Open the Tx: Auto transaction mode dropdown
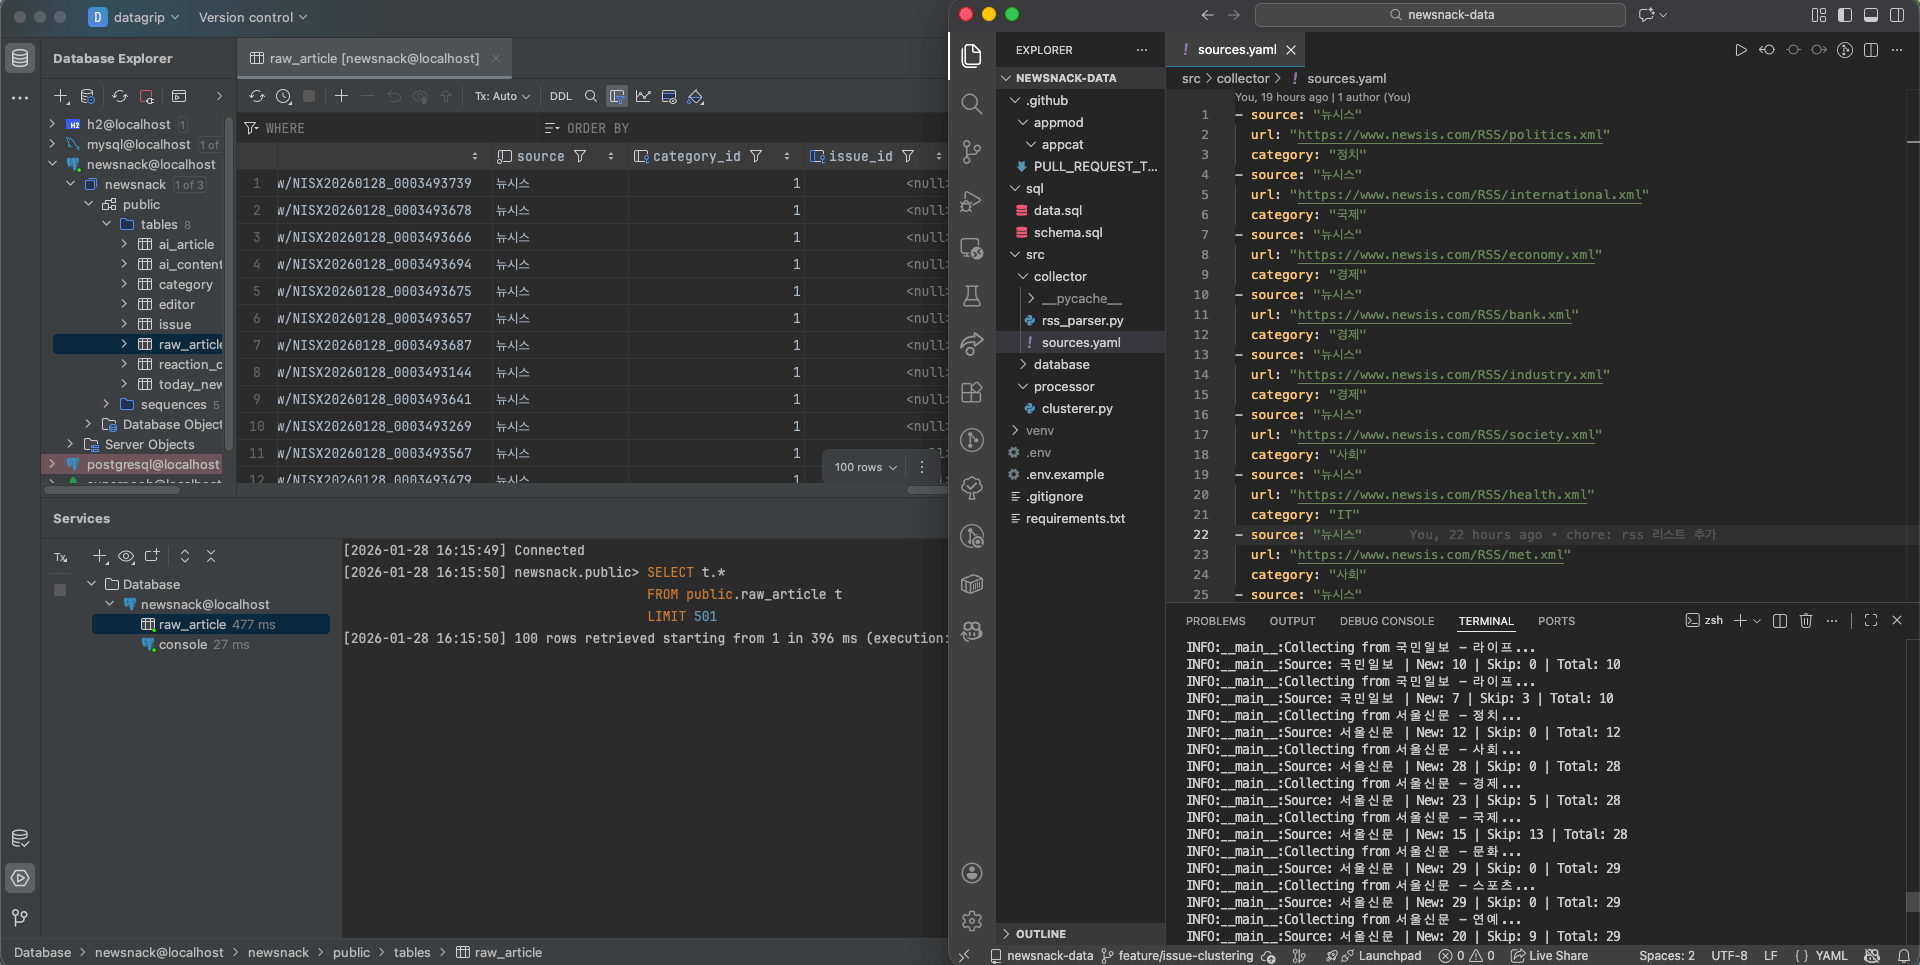1920x965 pixels. pyautogui.click(x=502, y=97)
